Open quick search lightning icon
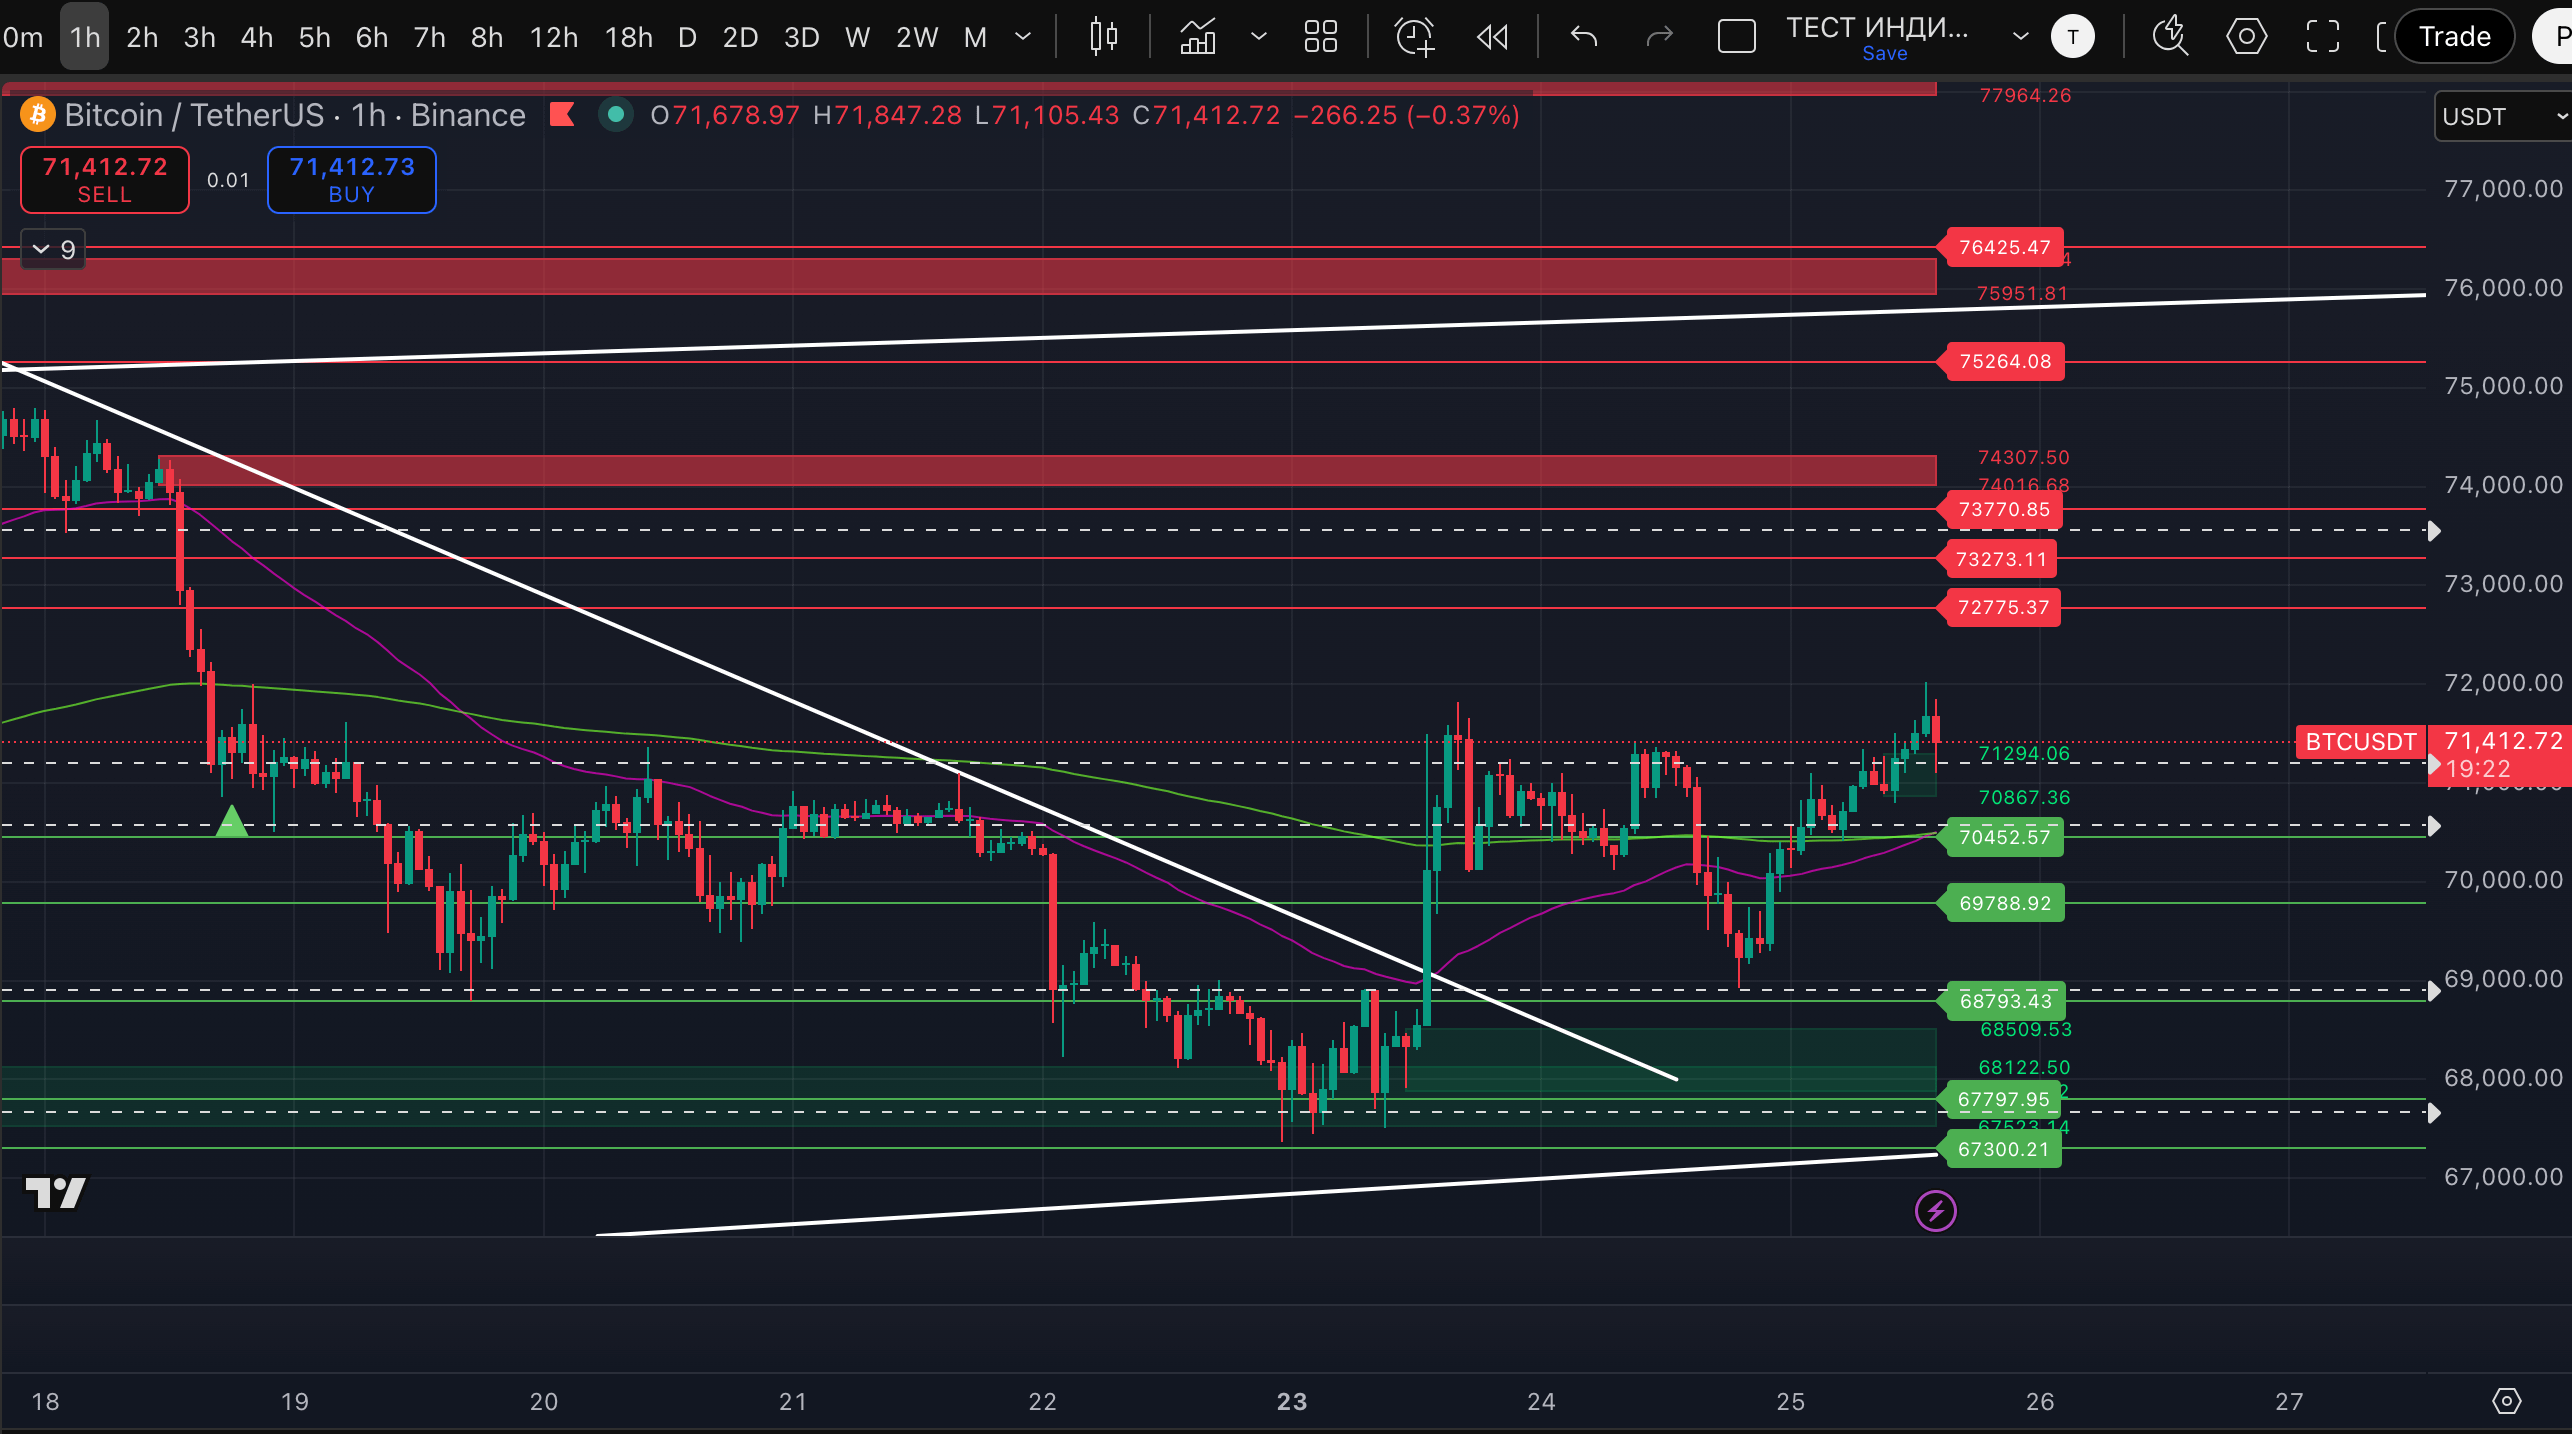The height and width of the screenshot is (1434, 2572). tap(2170, 37)
